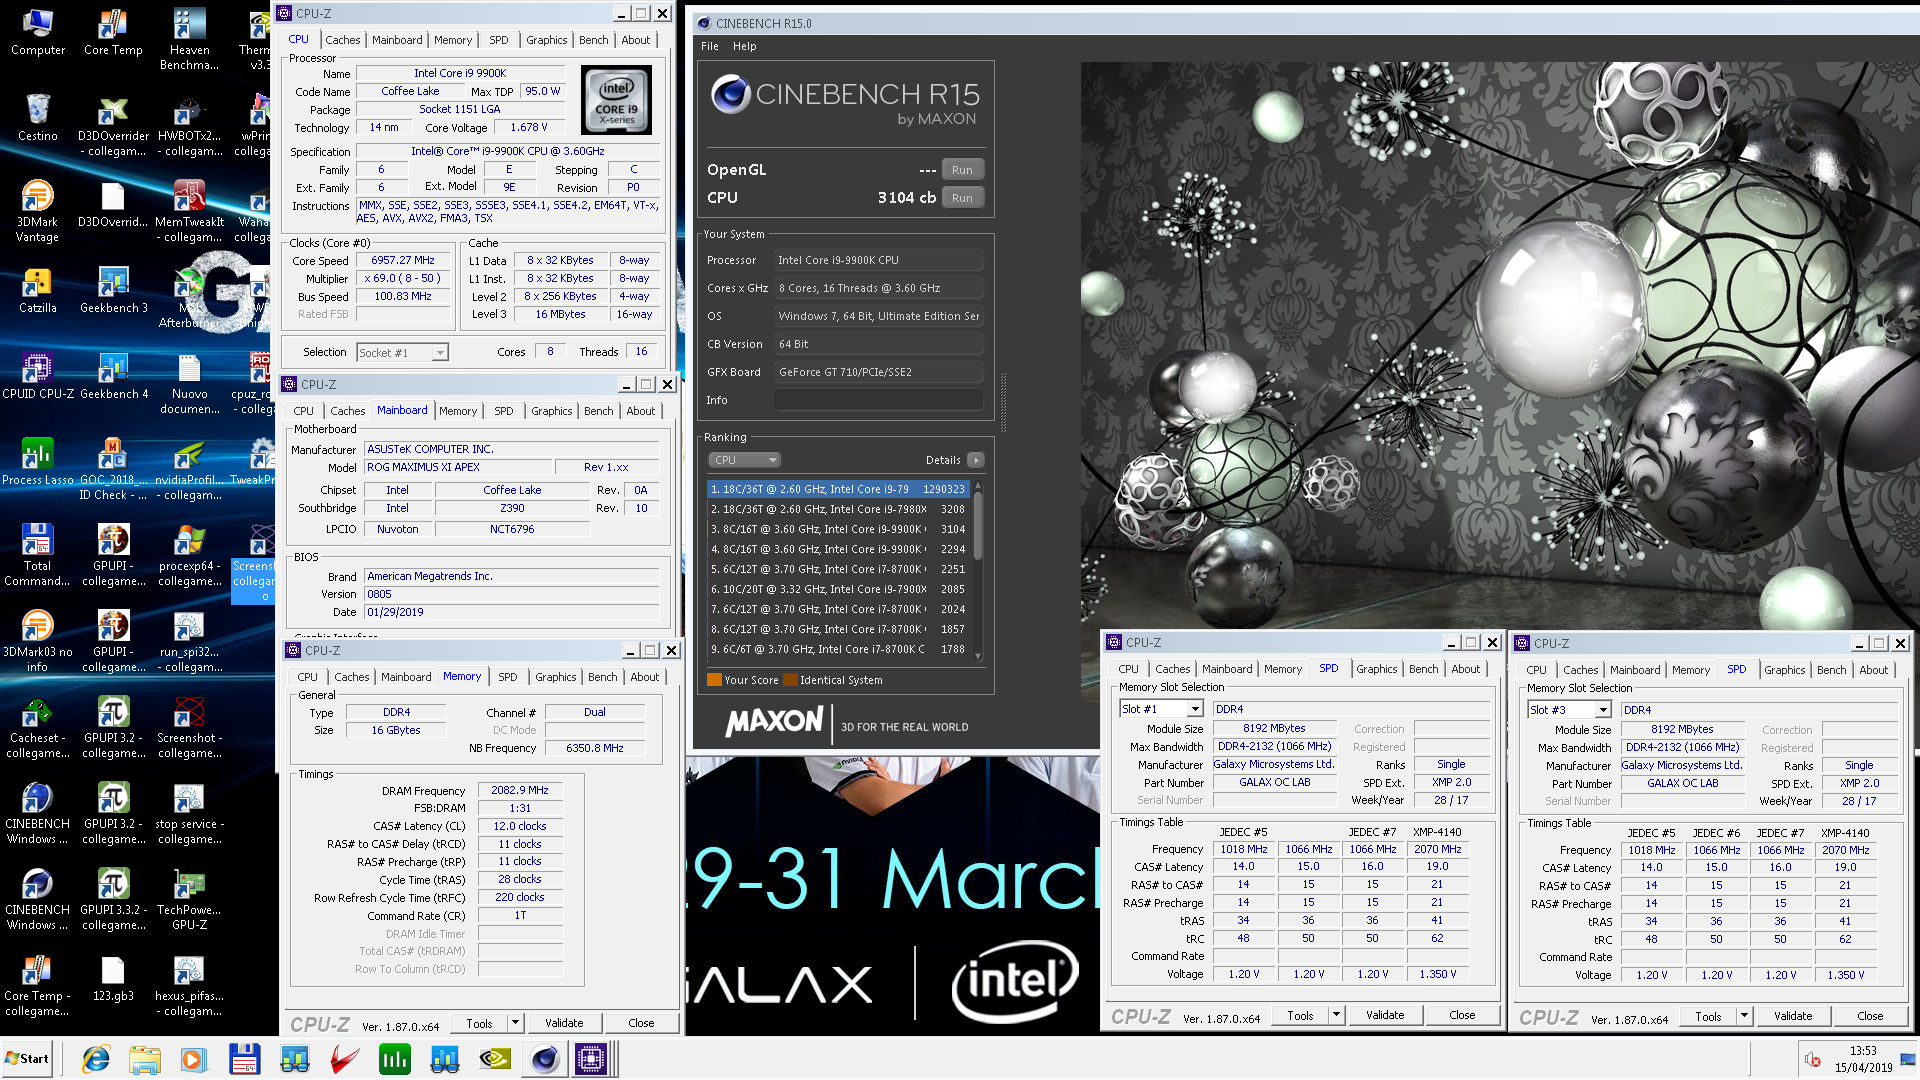Open Cacheset shortcut icon
The width and height of the screenshot is (1920, 1080).
[x=37, y=728]
